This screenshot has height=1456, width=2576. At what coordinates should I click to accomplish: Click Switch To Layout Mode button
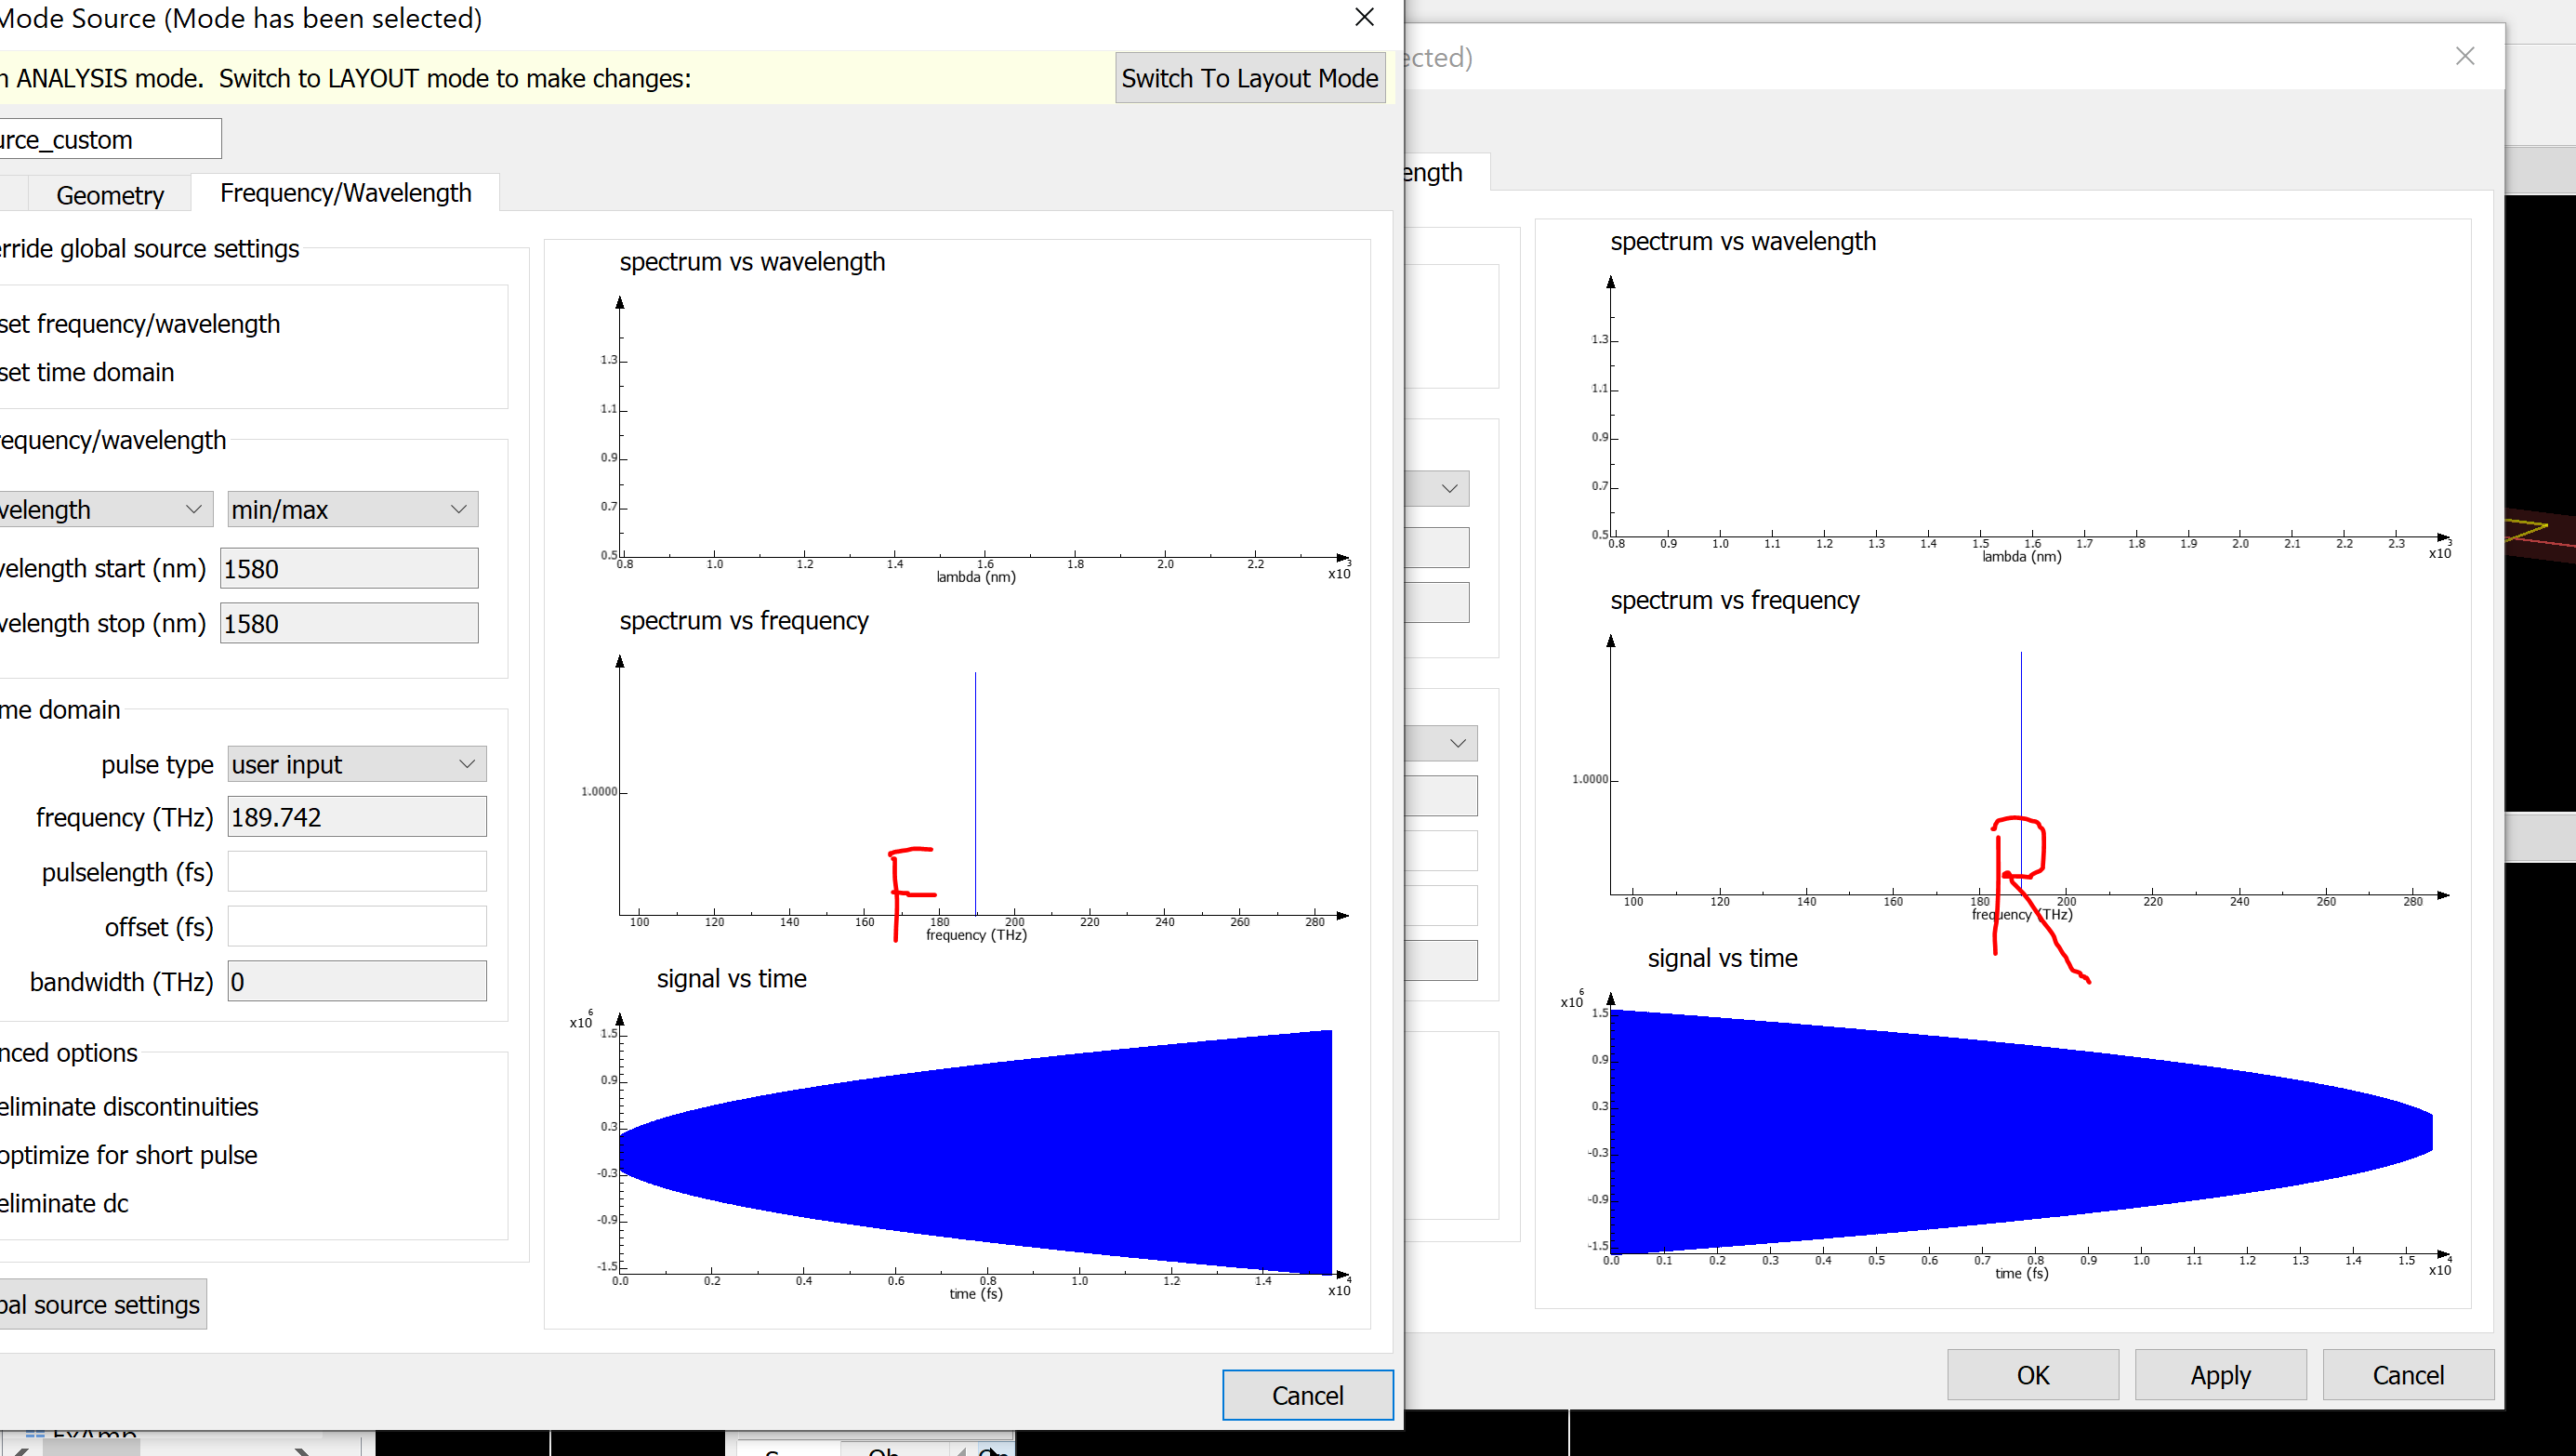pos(1249,78)
